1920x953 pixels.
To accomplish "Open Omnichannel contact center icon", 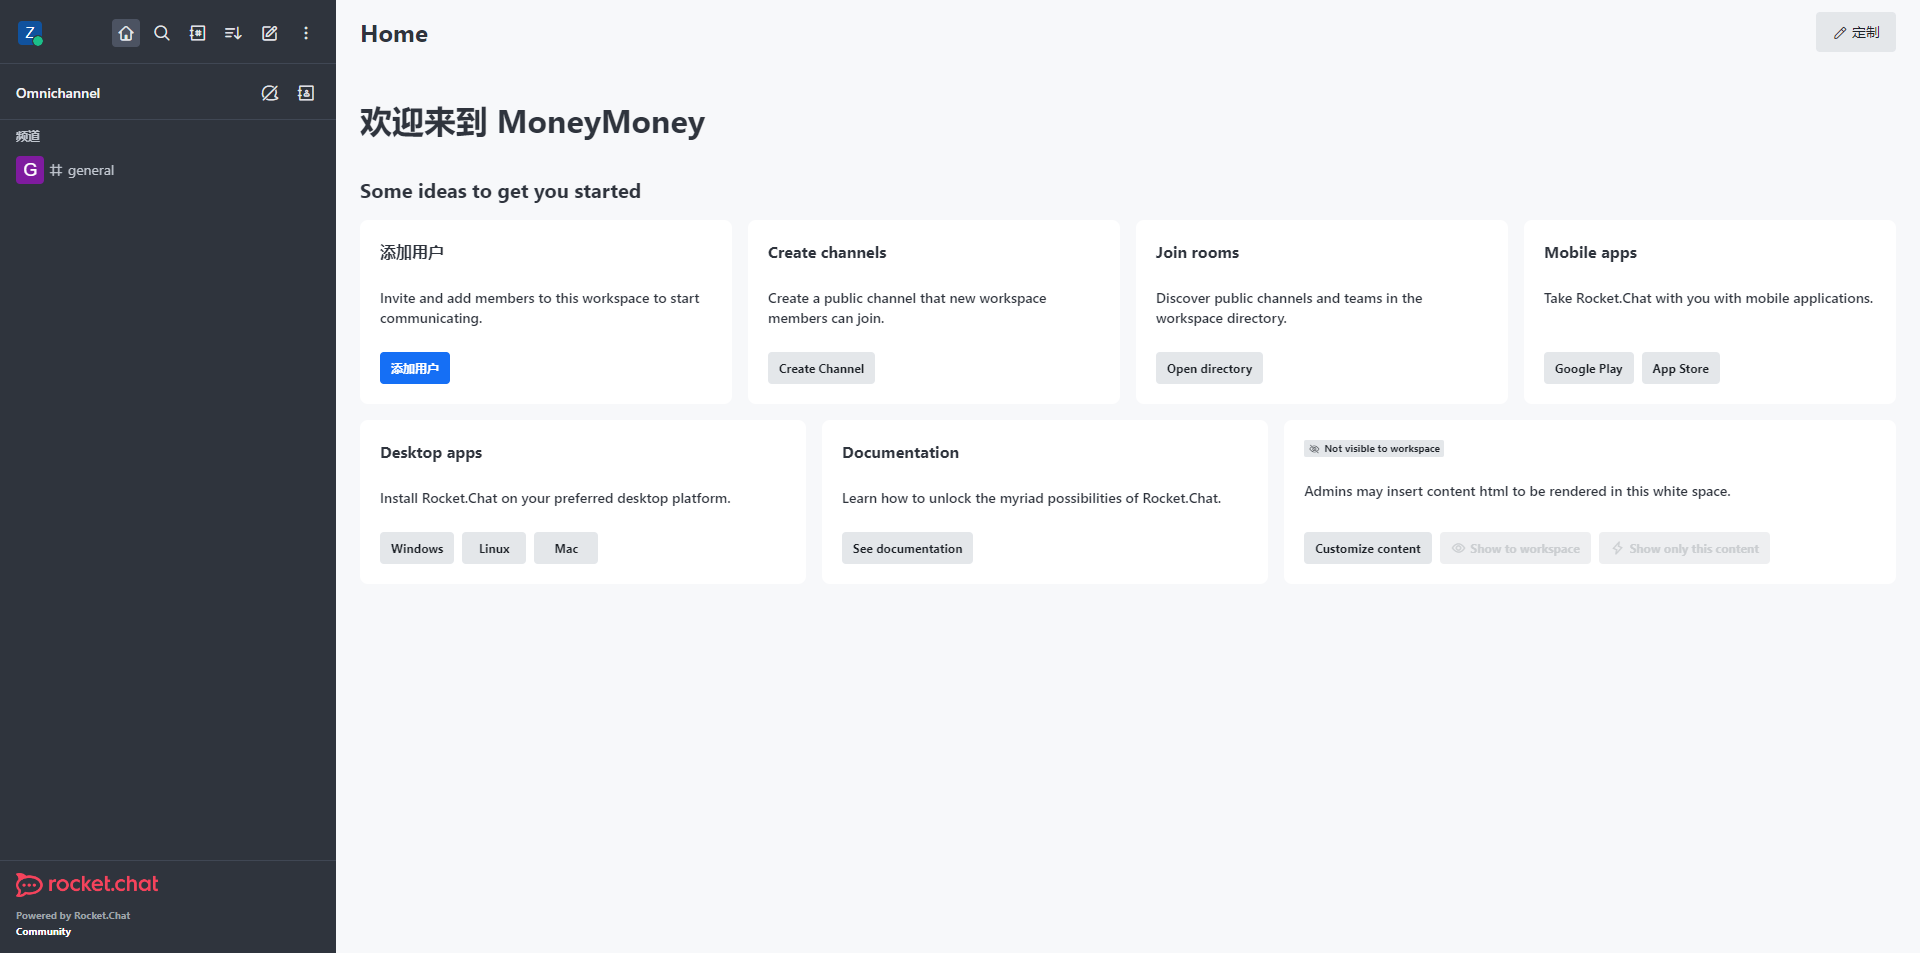I will [x=306, y=93].
